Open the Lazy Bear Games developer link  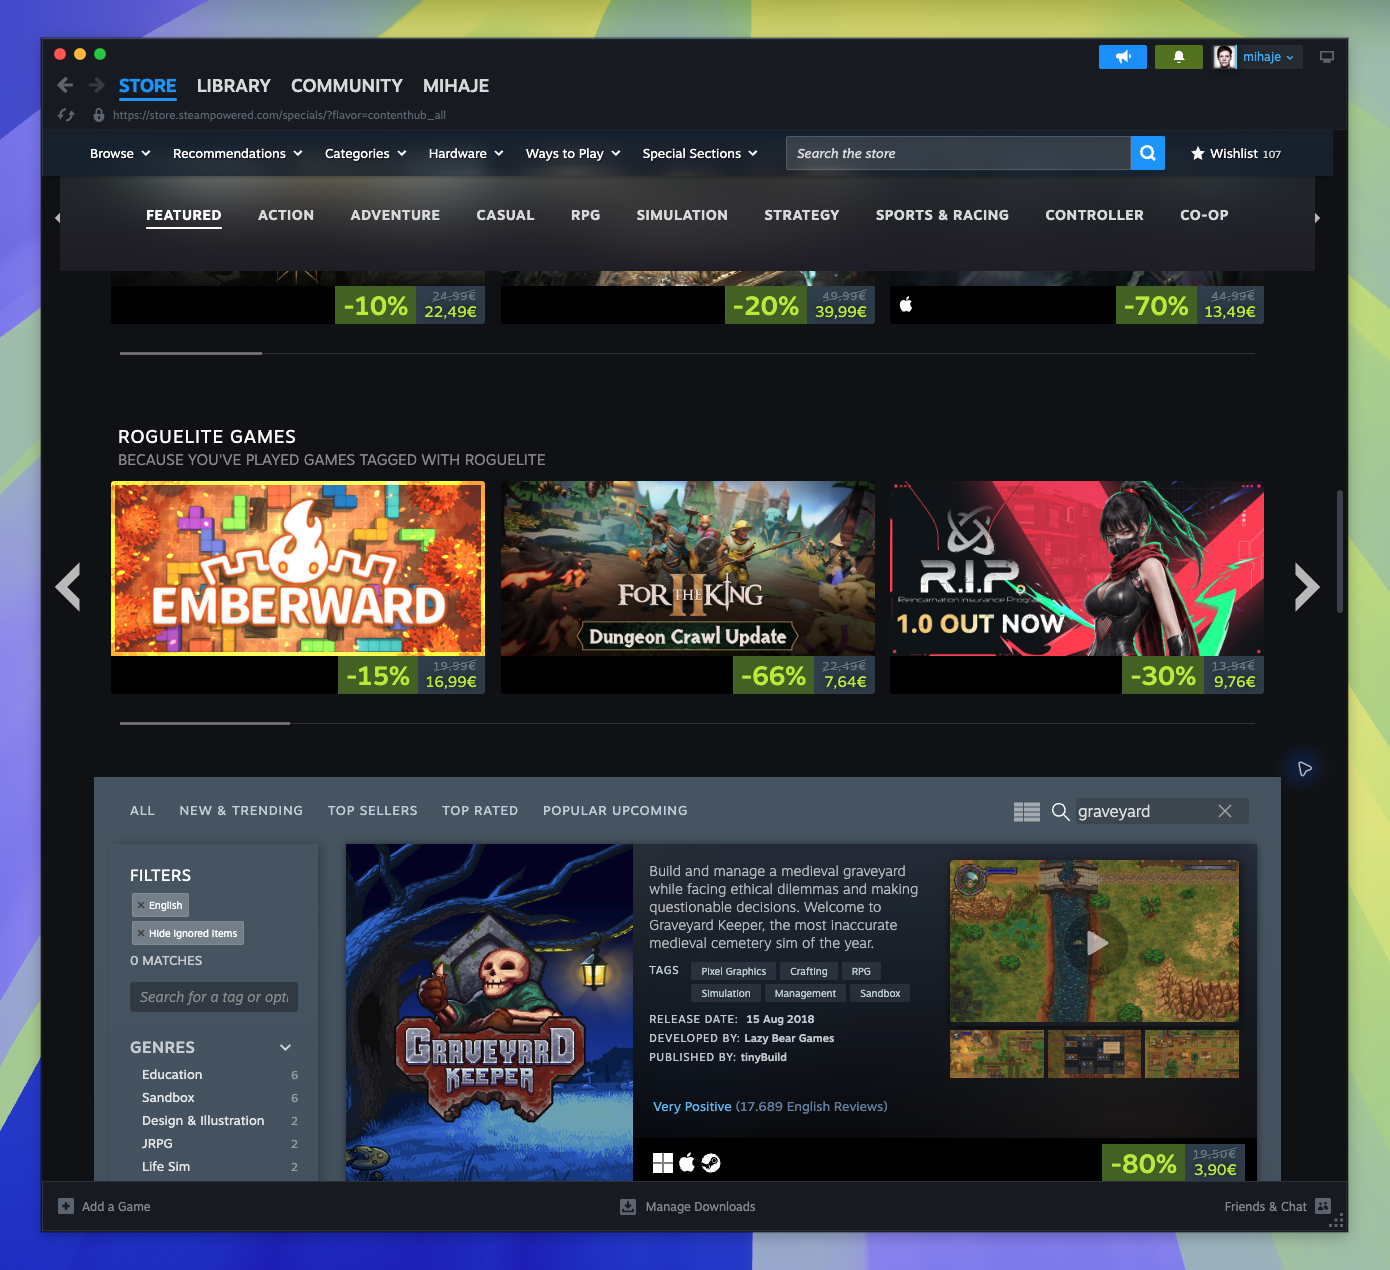click(789, 1038)
